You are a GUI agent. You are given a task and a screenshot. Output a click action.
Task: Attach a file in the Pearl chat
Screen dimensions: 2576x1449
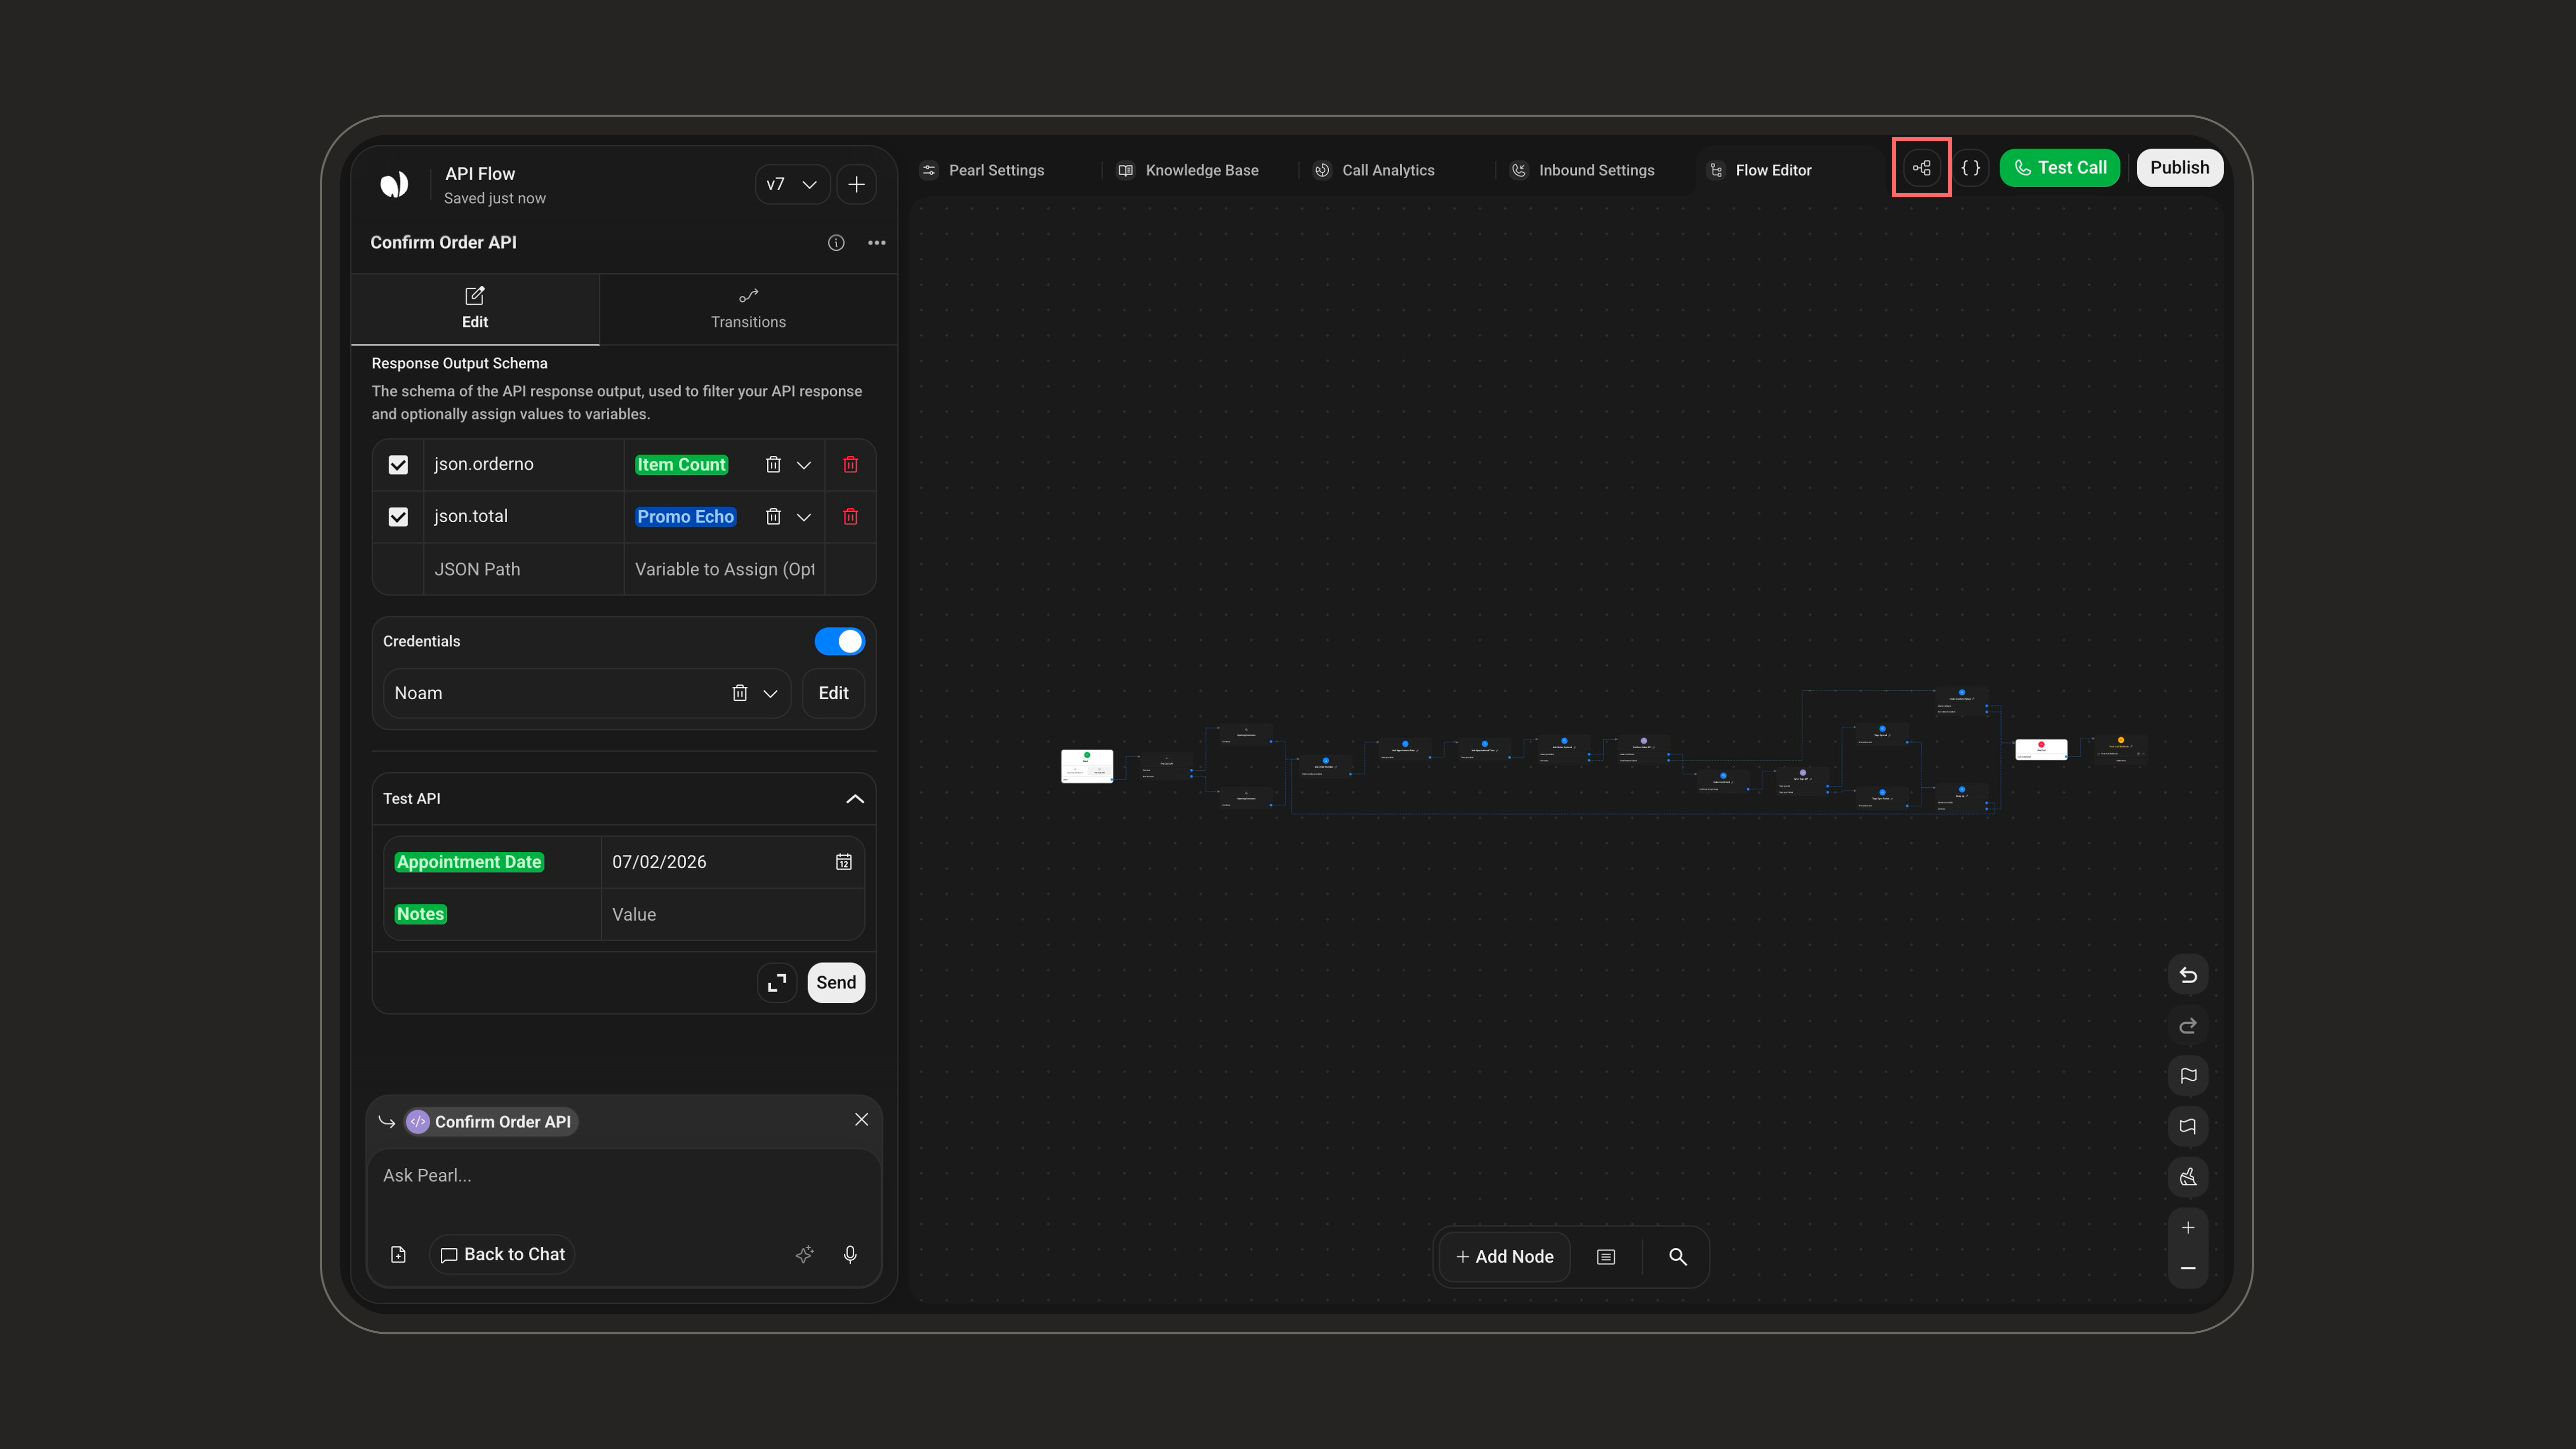coord(398,1255)
